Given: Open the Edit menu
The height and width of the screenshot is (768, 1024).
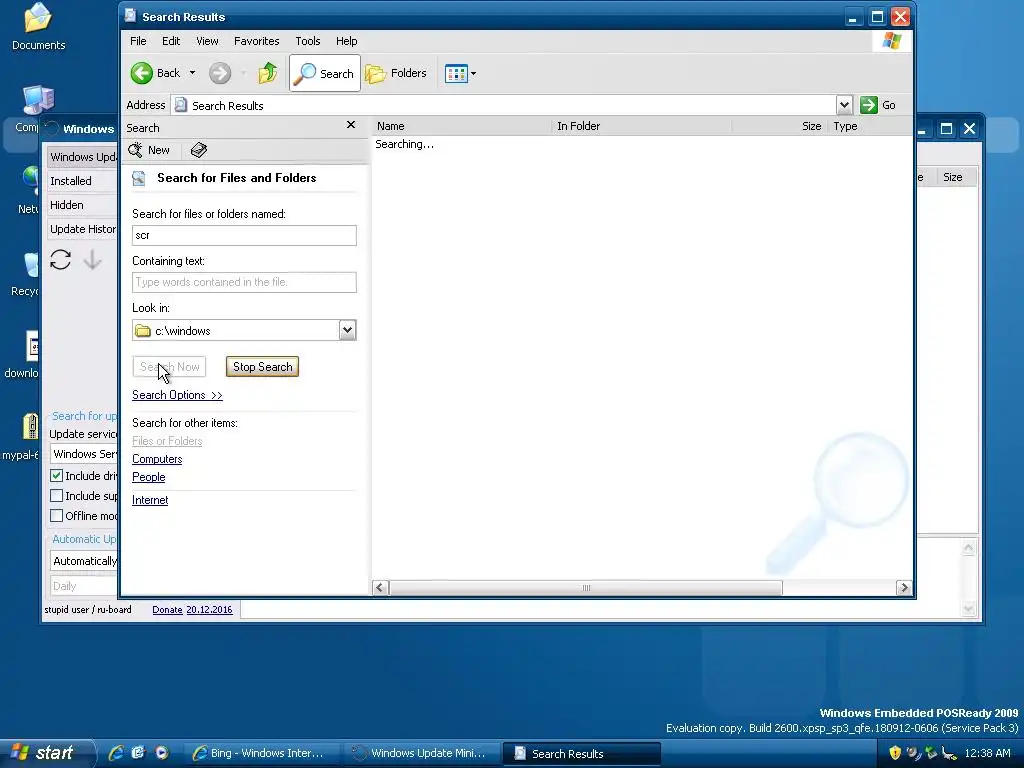Looking at the screenshot, I should (x=171, y=41).
